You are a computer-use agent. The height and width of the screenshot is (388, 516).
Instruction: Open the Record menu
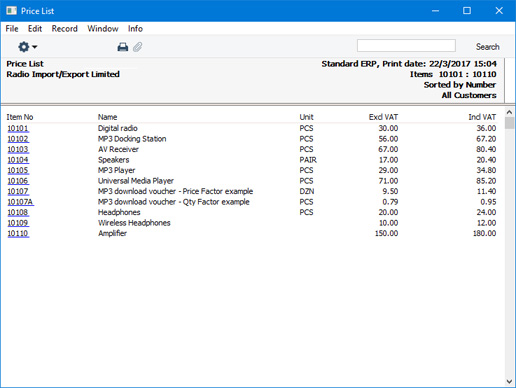click(x=64, y=29)
